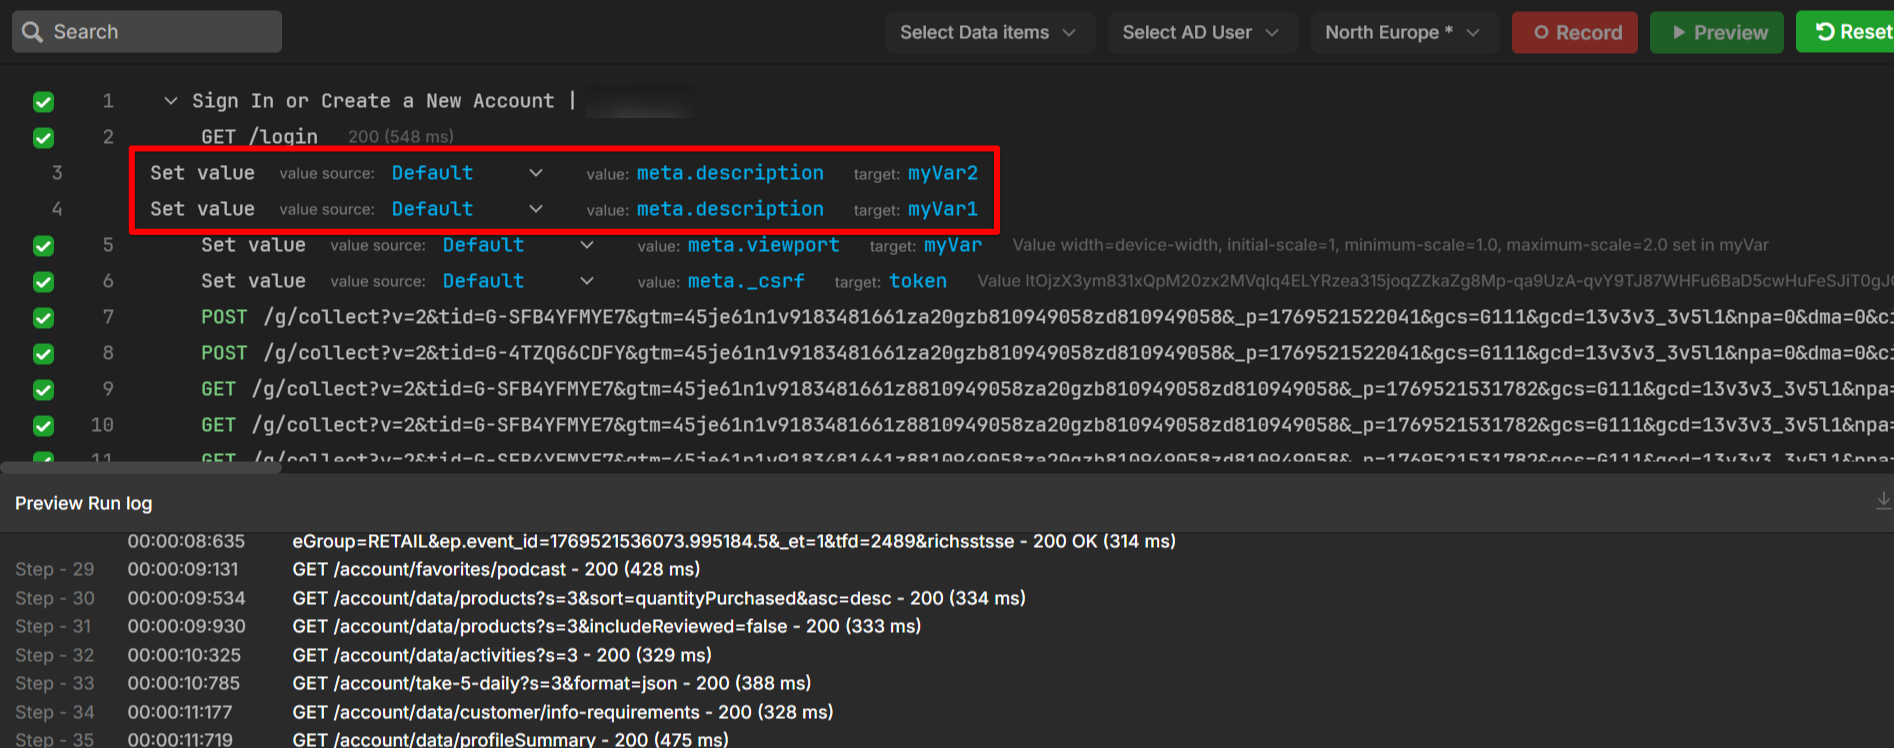Uncheck the step 2 GET /login checkbox
The image size is (1894, 748).
coord(43,137)
